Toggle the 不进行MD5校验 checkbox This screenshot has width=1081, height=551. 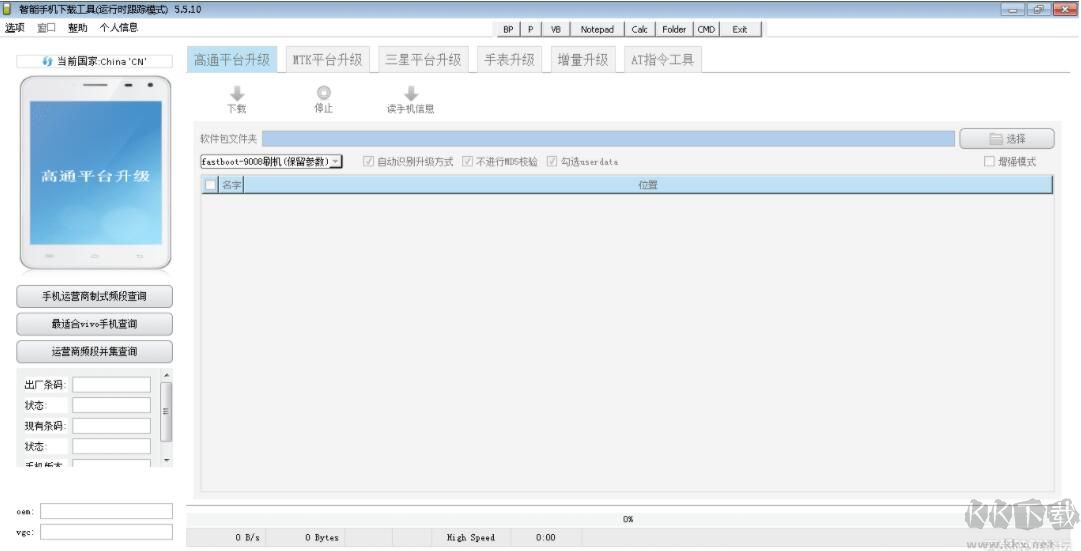(x=467, y=161)
